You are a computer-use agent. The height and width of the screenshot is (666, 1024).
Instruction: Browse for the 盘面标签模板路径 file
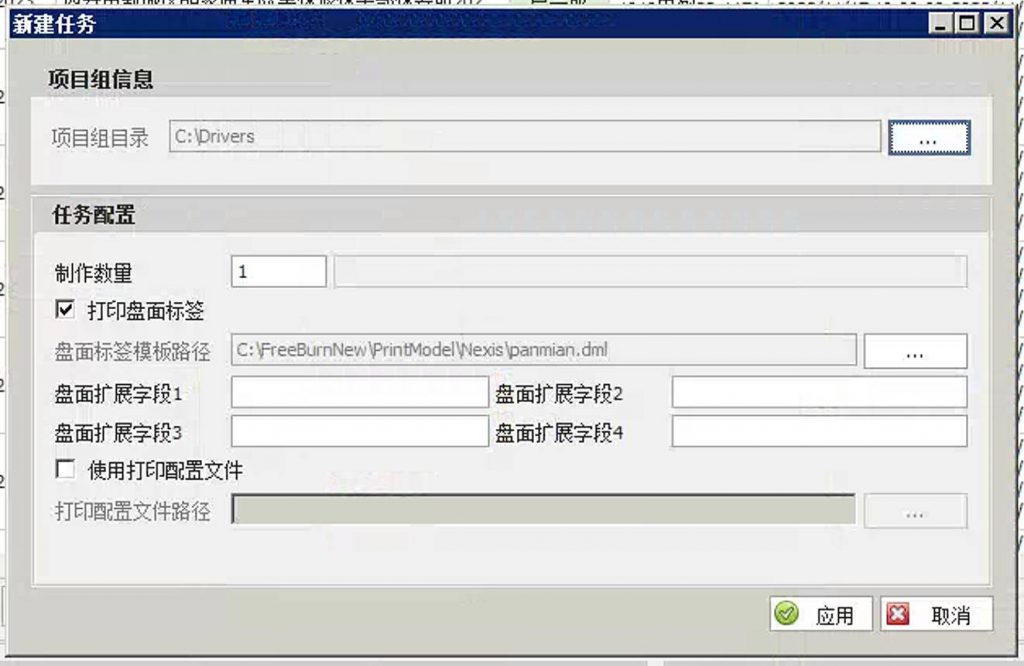(915, 351)
